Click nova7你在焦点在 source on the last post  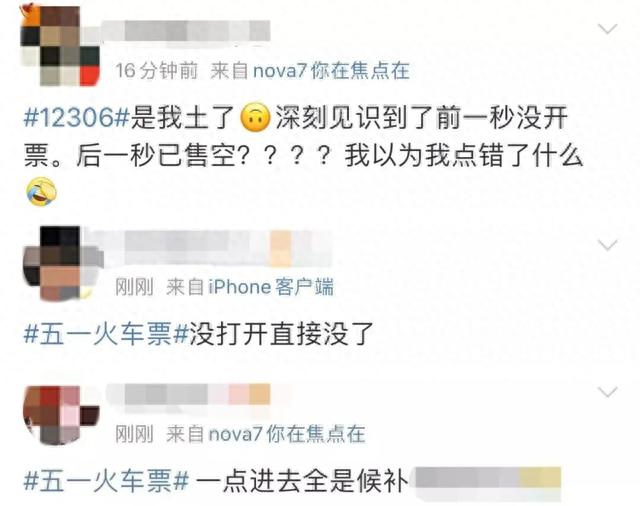[287, 434]
